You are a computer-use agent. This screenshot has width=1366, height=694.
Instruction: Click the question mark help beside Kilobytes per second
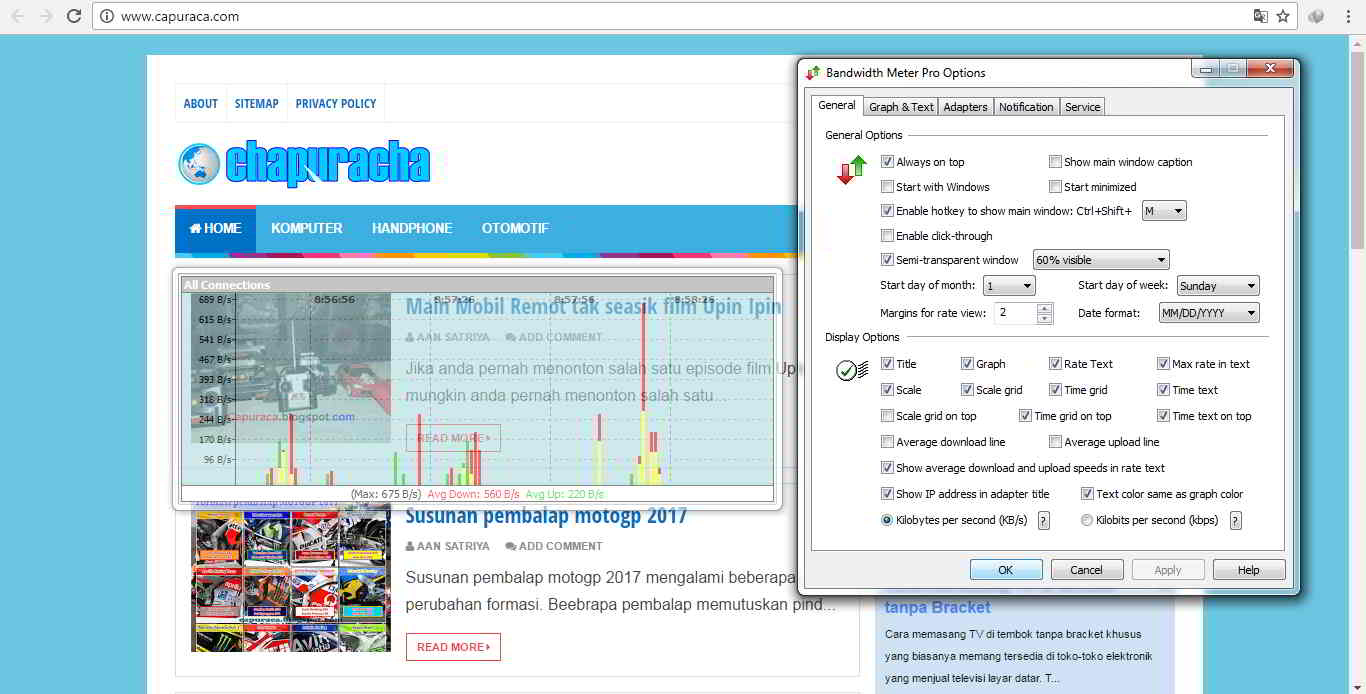coord(1044,520)
